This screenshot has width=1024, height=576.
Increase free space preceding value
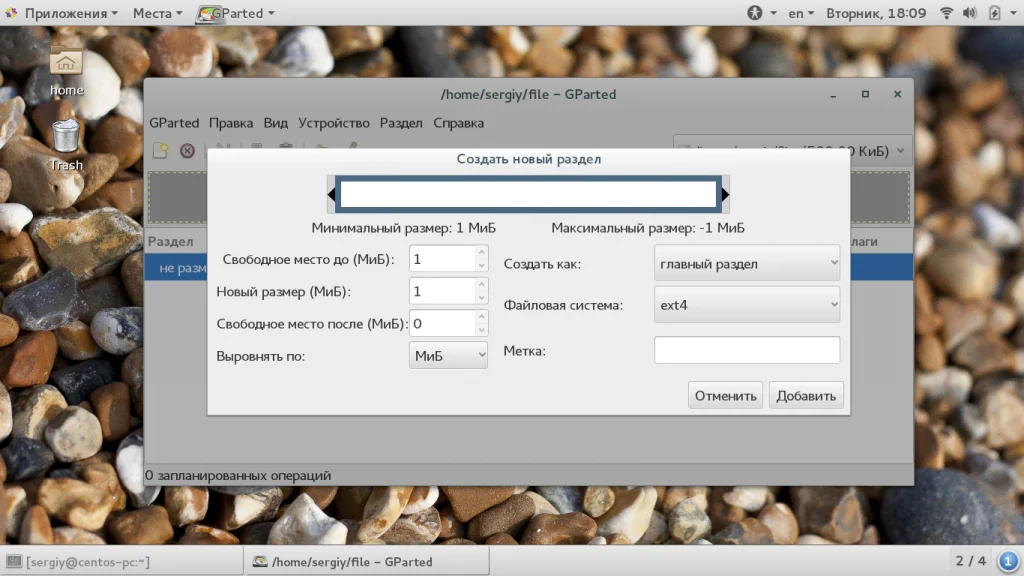pyautogui.click(x=481, y=252)
